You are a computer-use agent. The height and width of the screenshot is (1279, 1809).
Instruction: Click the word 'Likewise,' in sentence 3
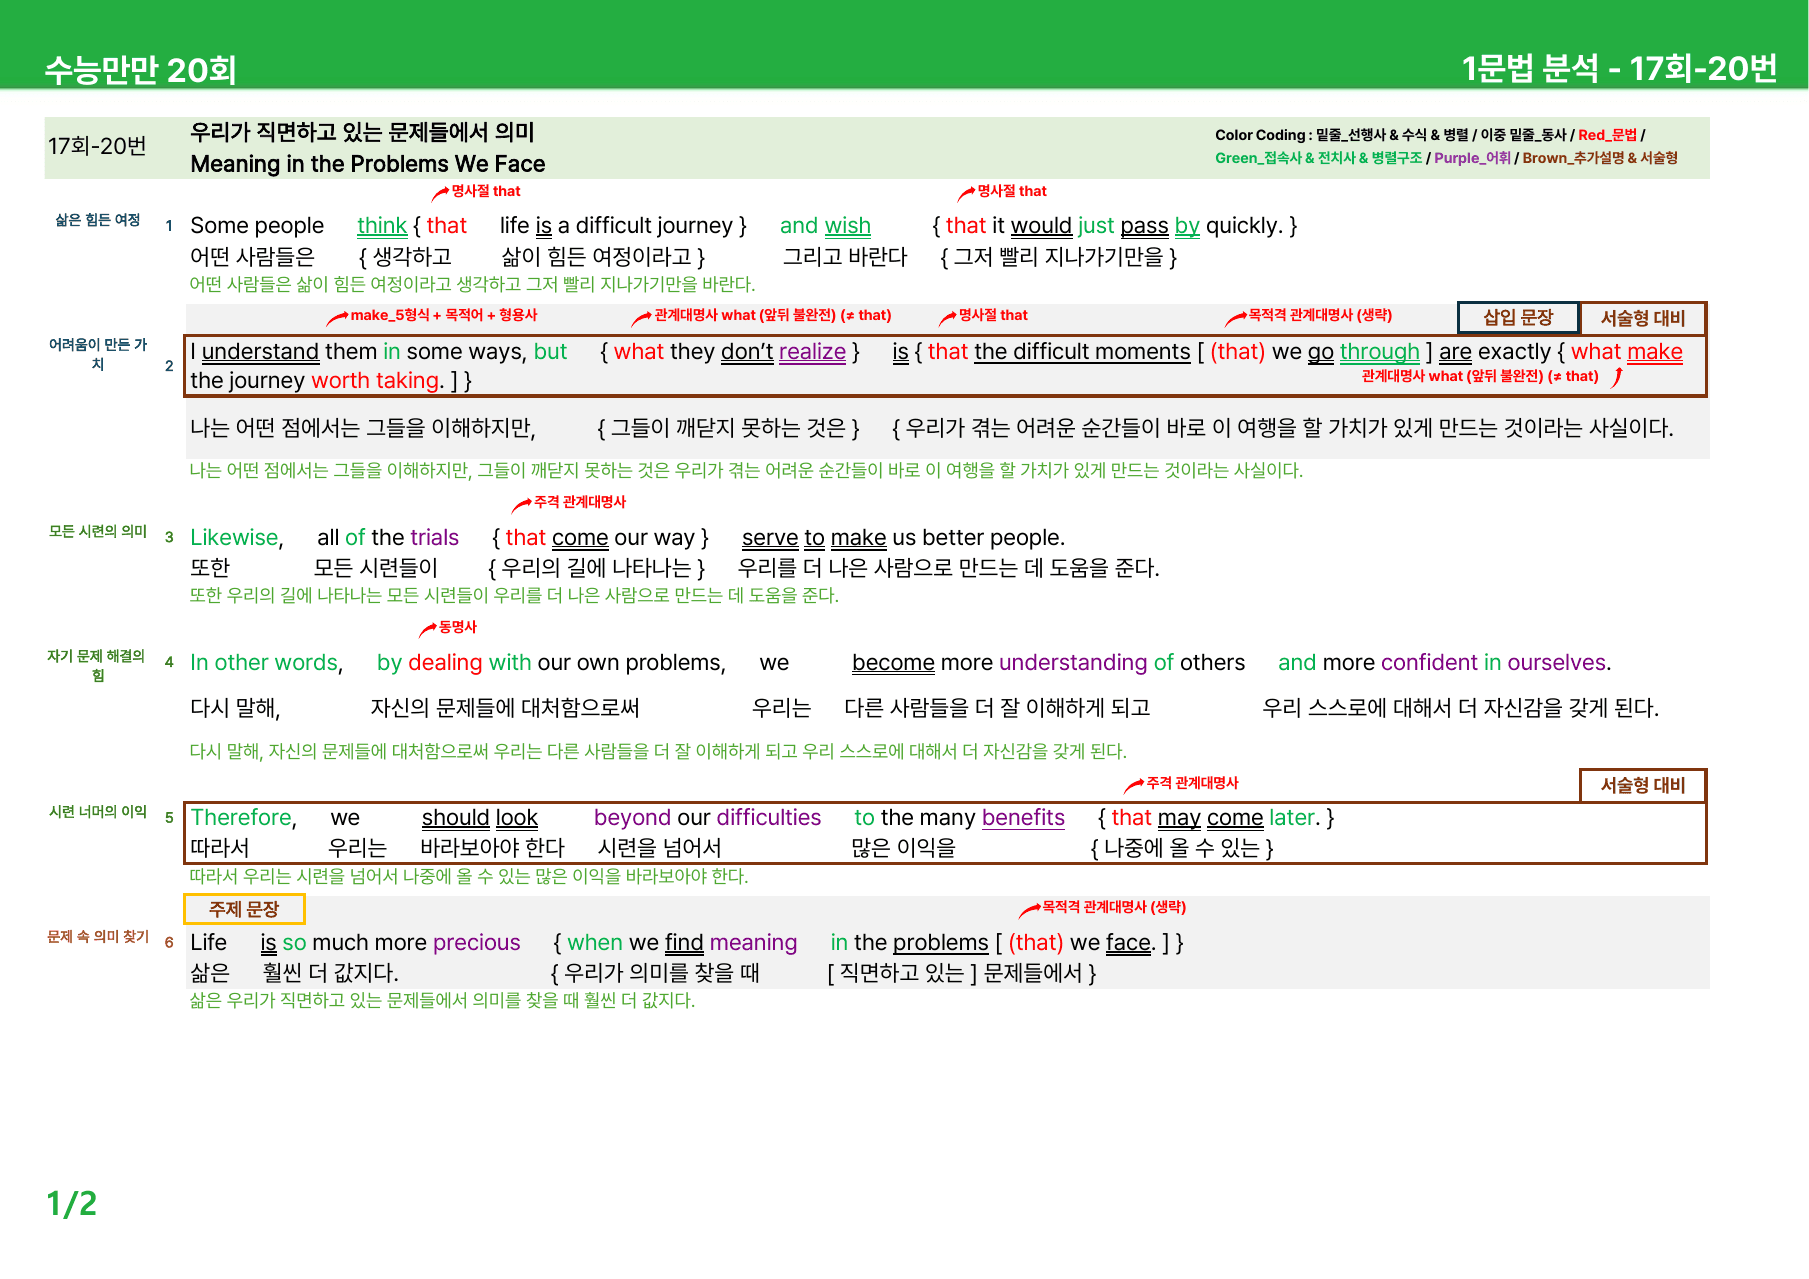(237, 538)
